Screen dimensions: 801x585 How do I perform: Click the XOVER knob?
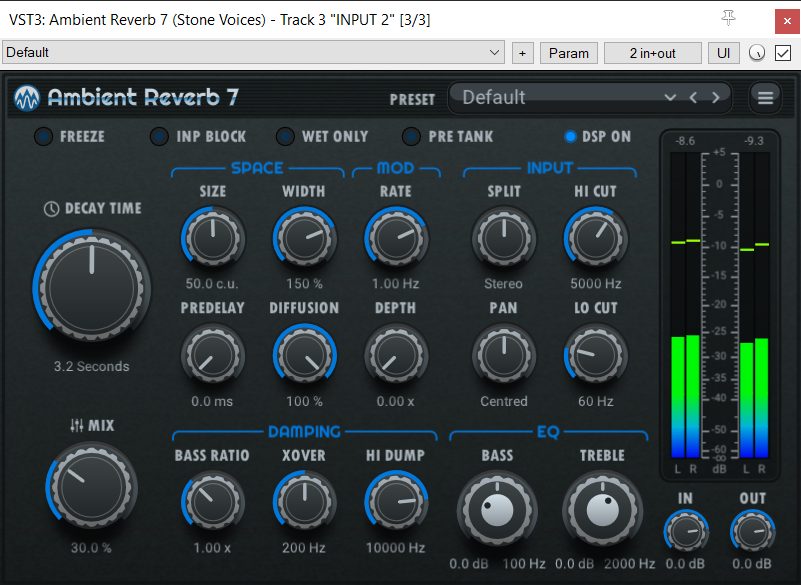[304, 502]
